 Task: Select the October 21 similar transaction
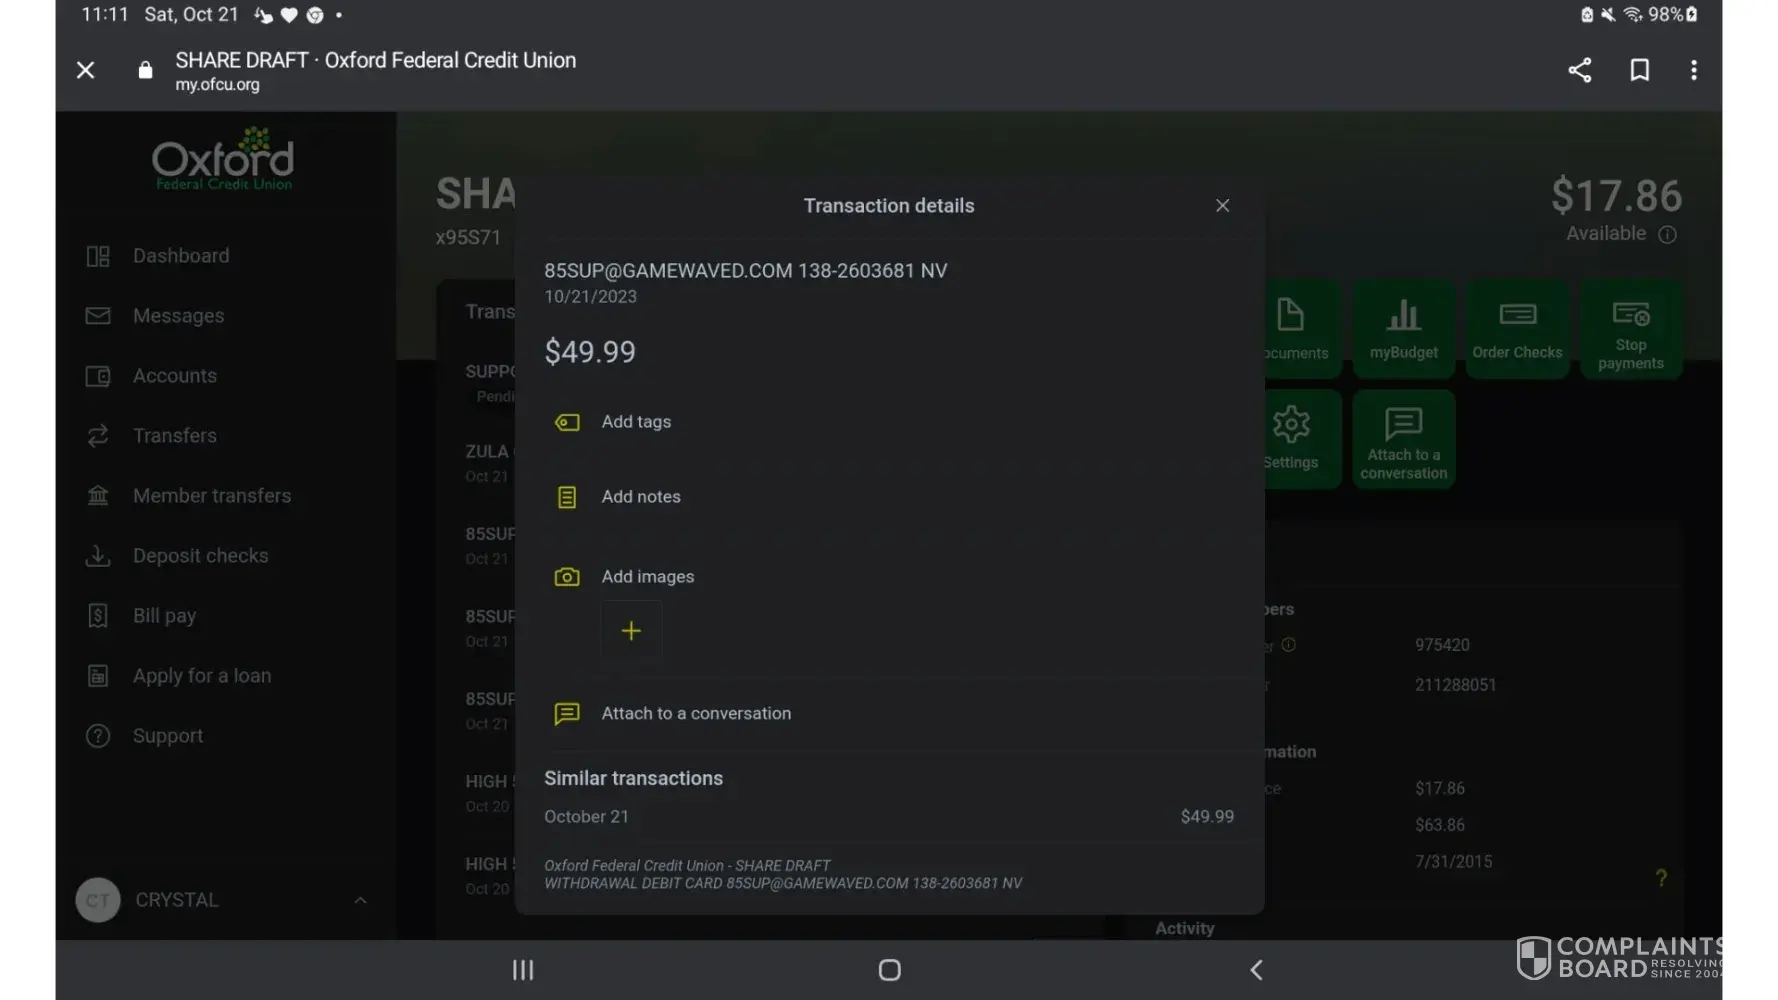tap(888, 817)
